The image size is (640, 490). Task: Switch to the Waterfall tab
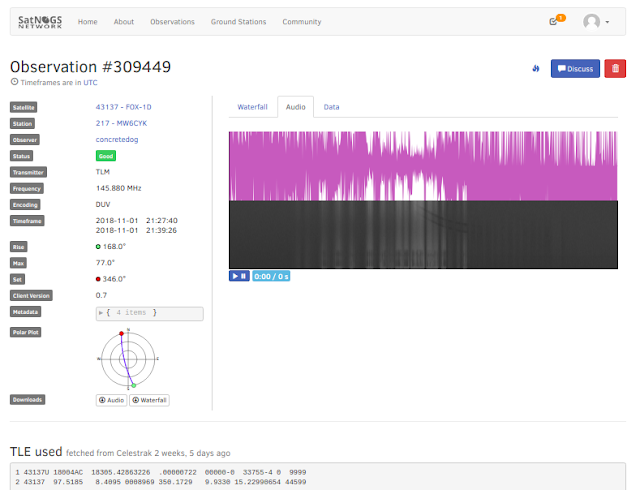tap(252, 107)
